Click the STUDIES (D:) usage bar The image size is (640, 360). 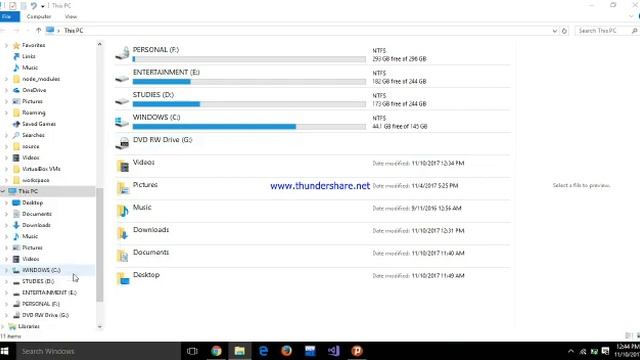point(249,104)
